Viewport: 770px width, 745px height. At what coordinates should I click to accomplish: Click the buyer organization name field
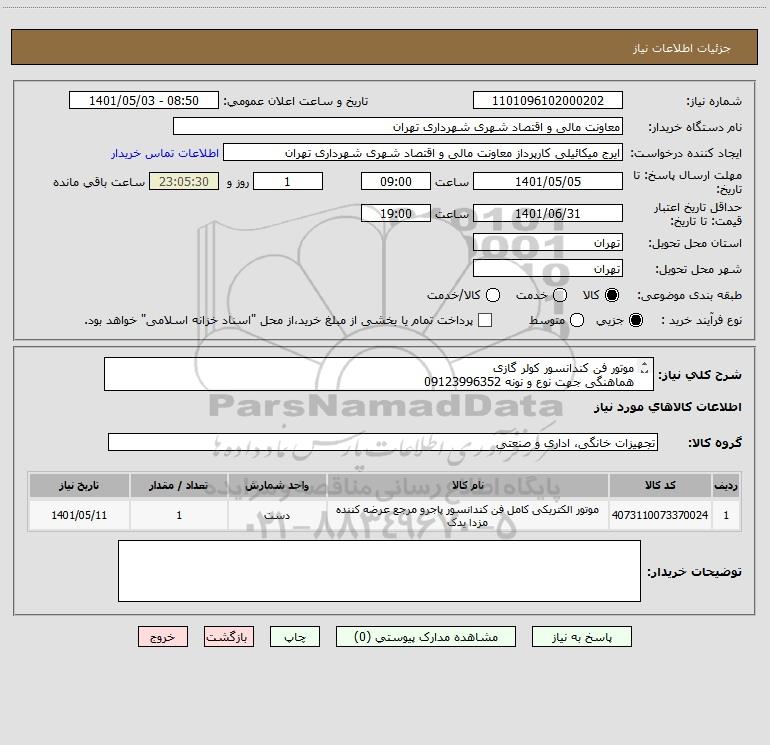398,127
